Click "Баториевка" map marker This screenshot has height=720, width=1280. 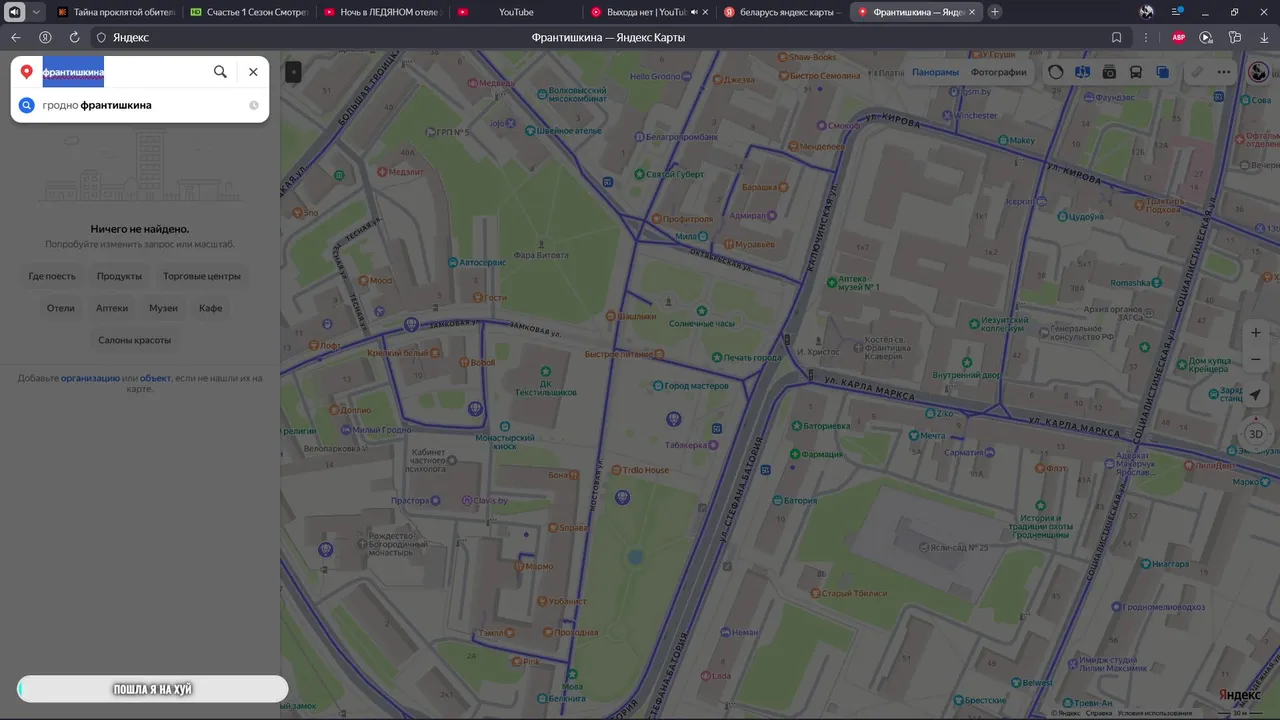pos(820,425)
